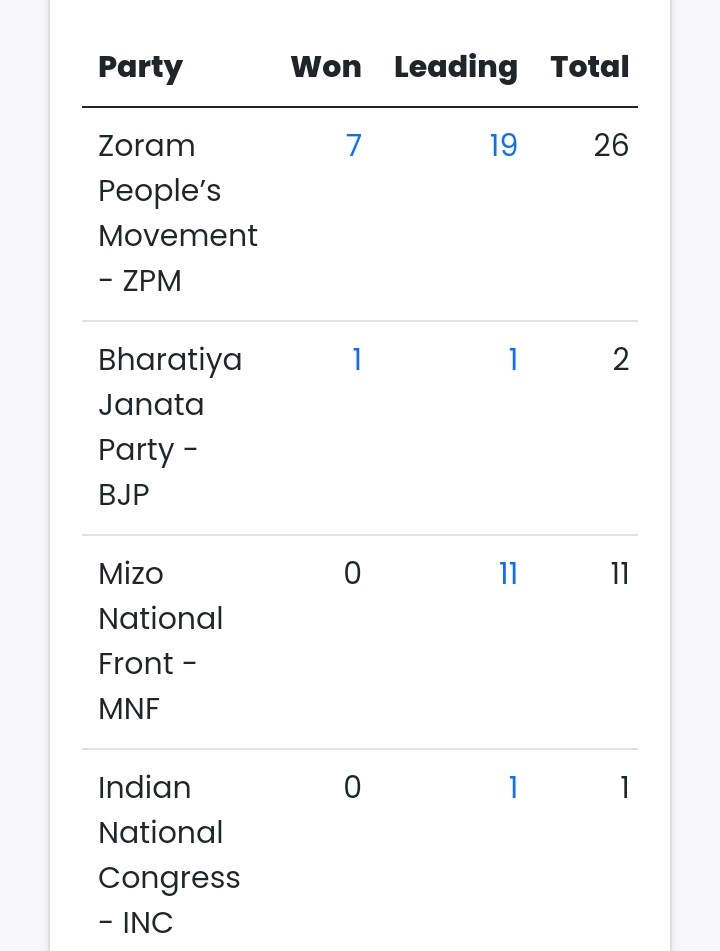Open ZPM leading count link 19
720x951 pixels.
coord(503,146)
